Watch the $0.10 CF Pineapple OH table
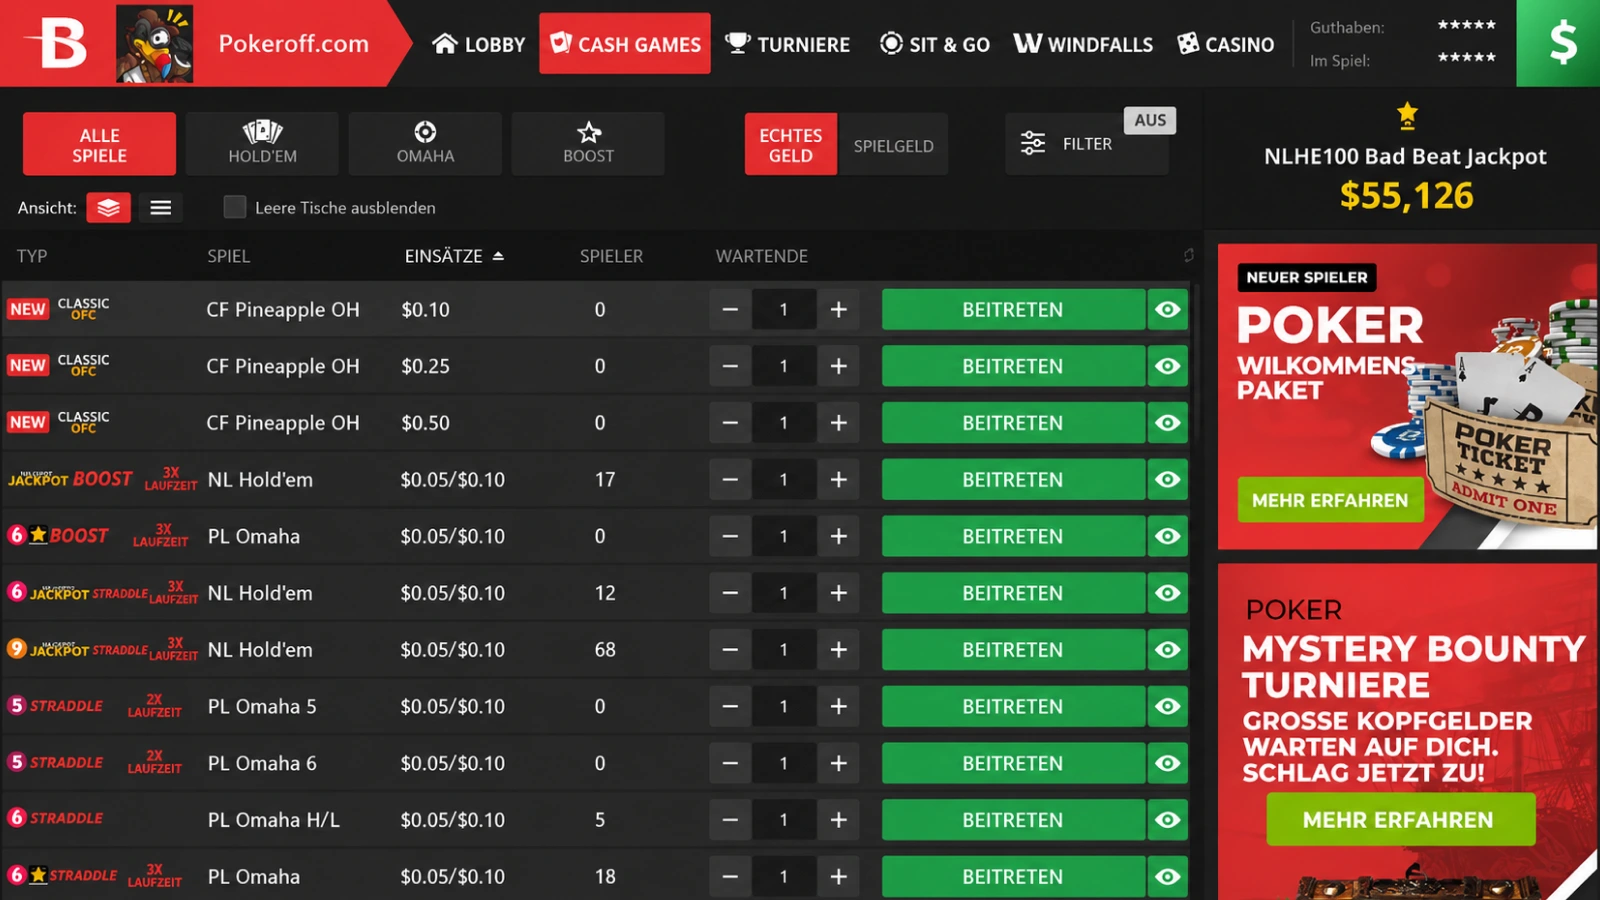1600x900 pixels. pyautogui.click(x=1167, y=310)
